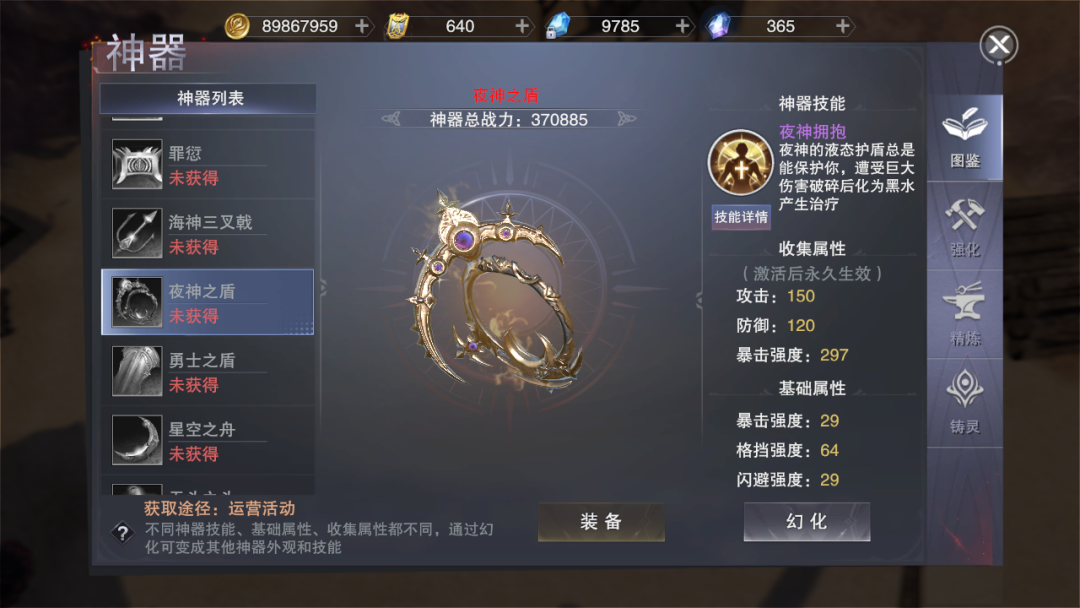Open the 铸灵 emblem icon
The width and height of the screenshot is (1080, 608).
click(x=964, y=403)
